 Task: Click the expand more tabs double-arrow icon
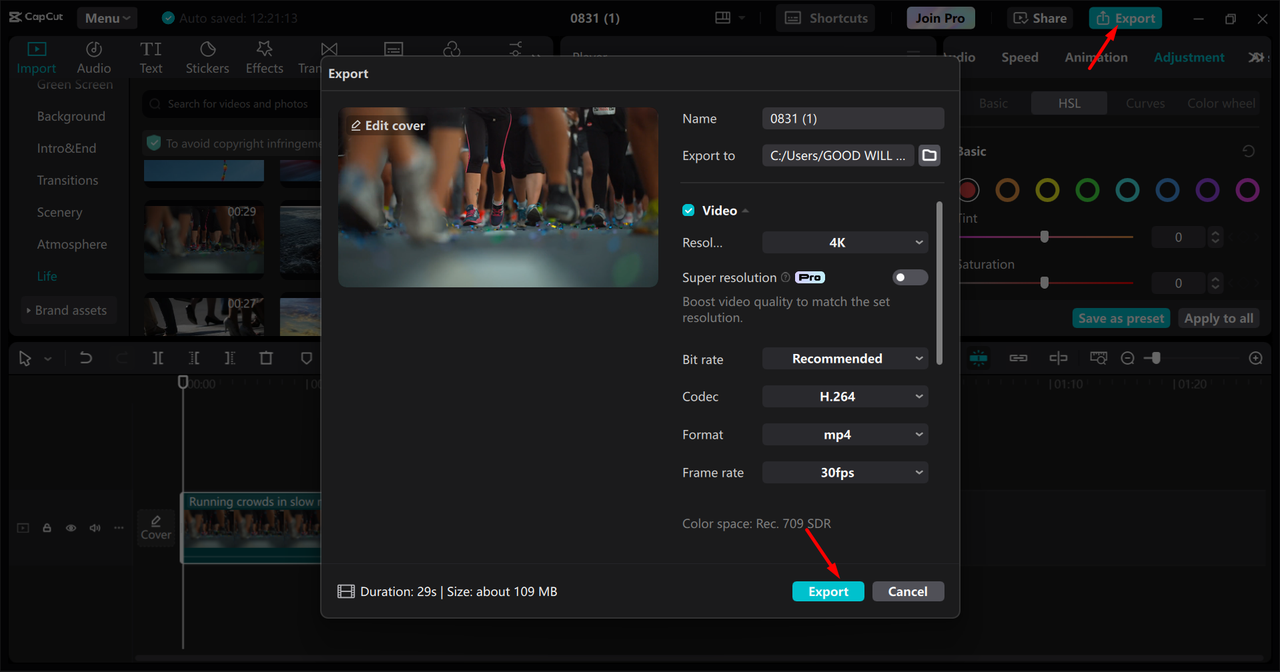(x=1257, y=58)
